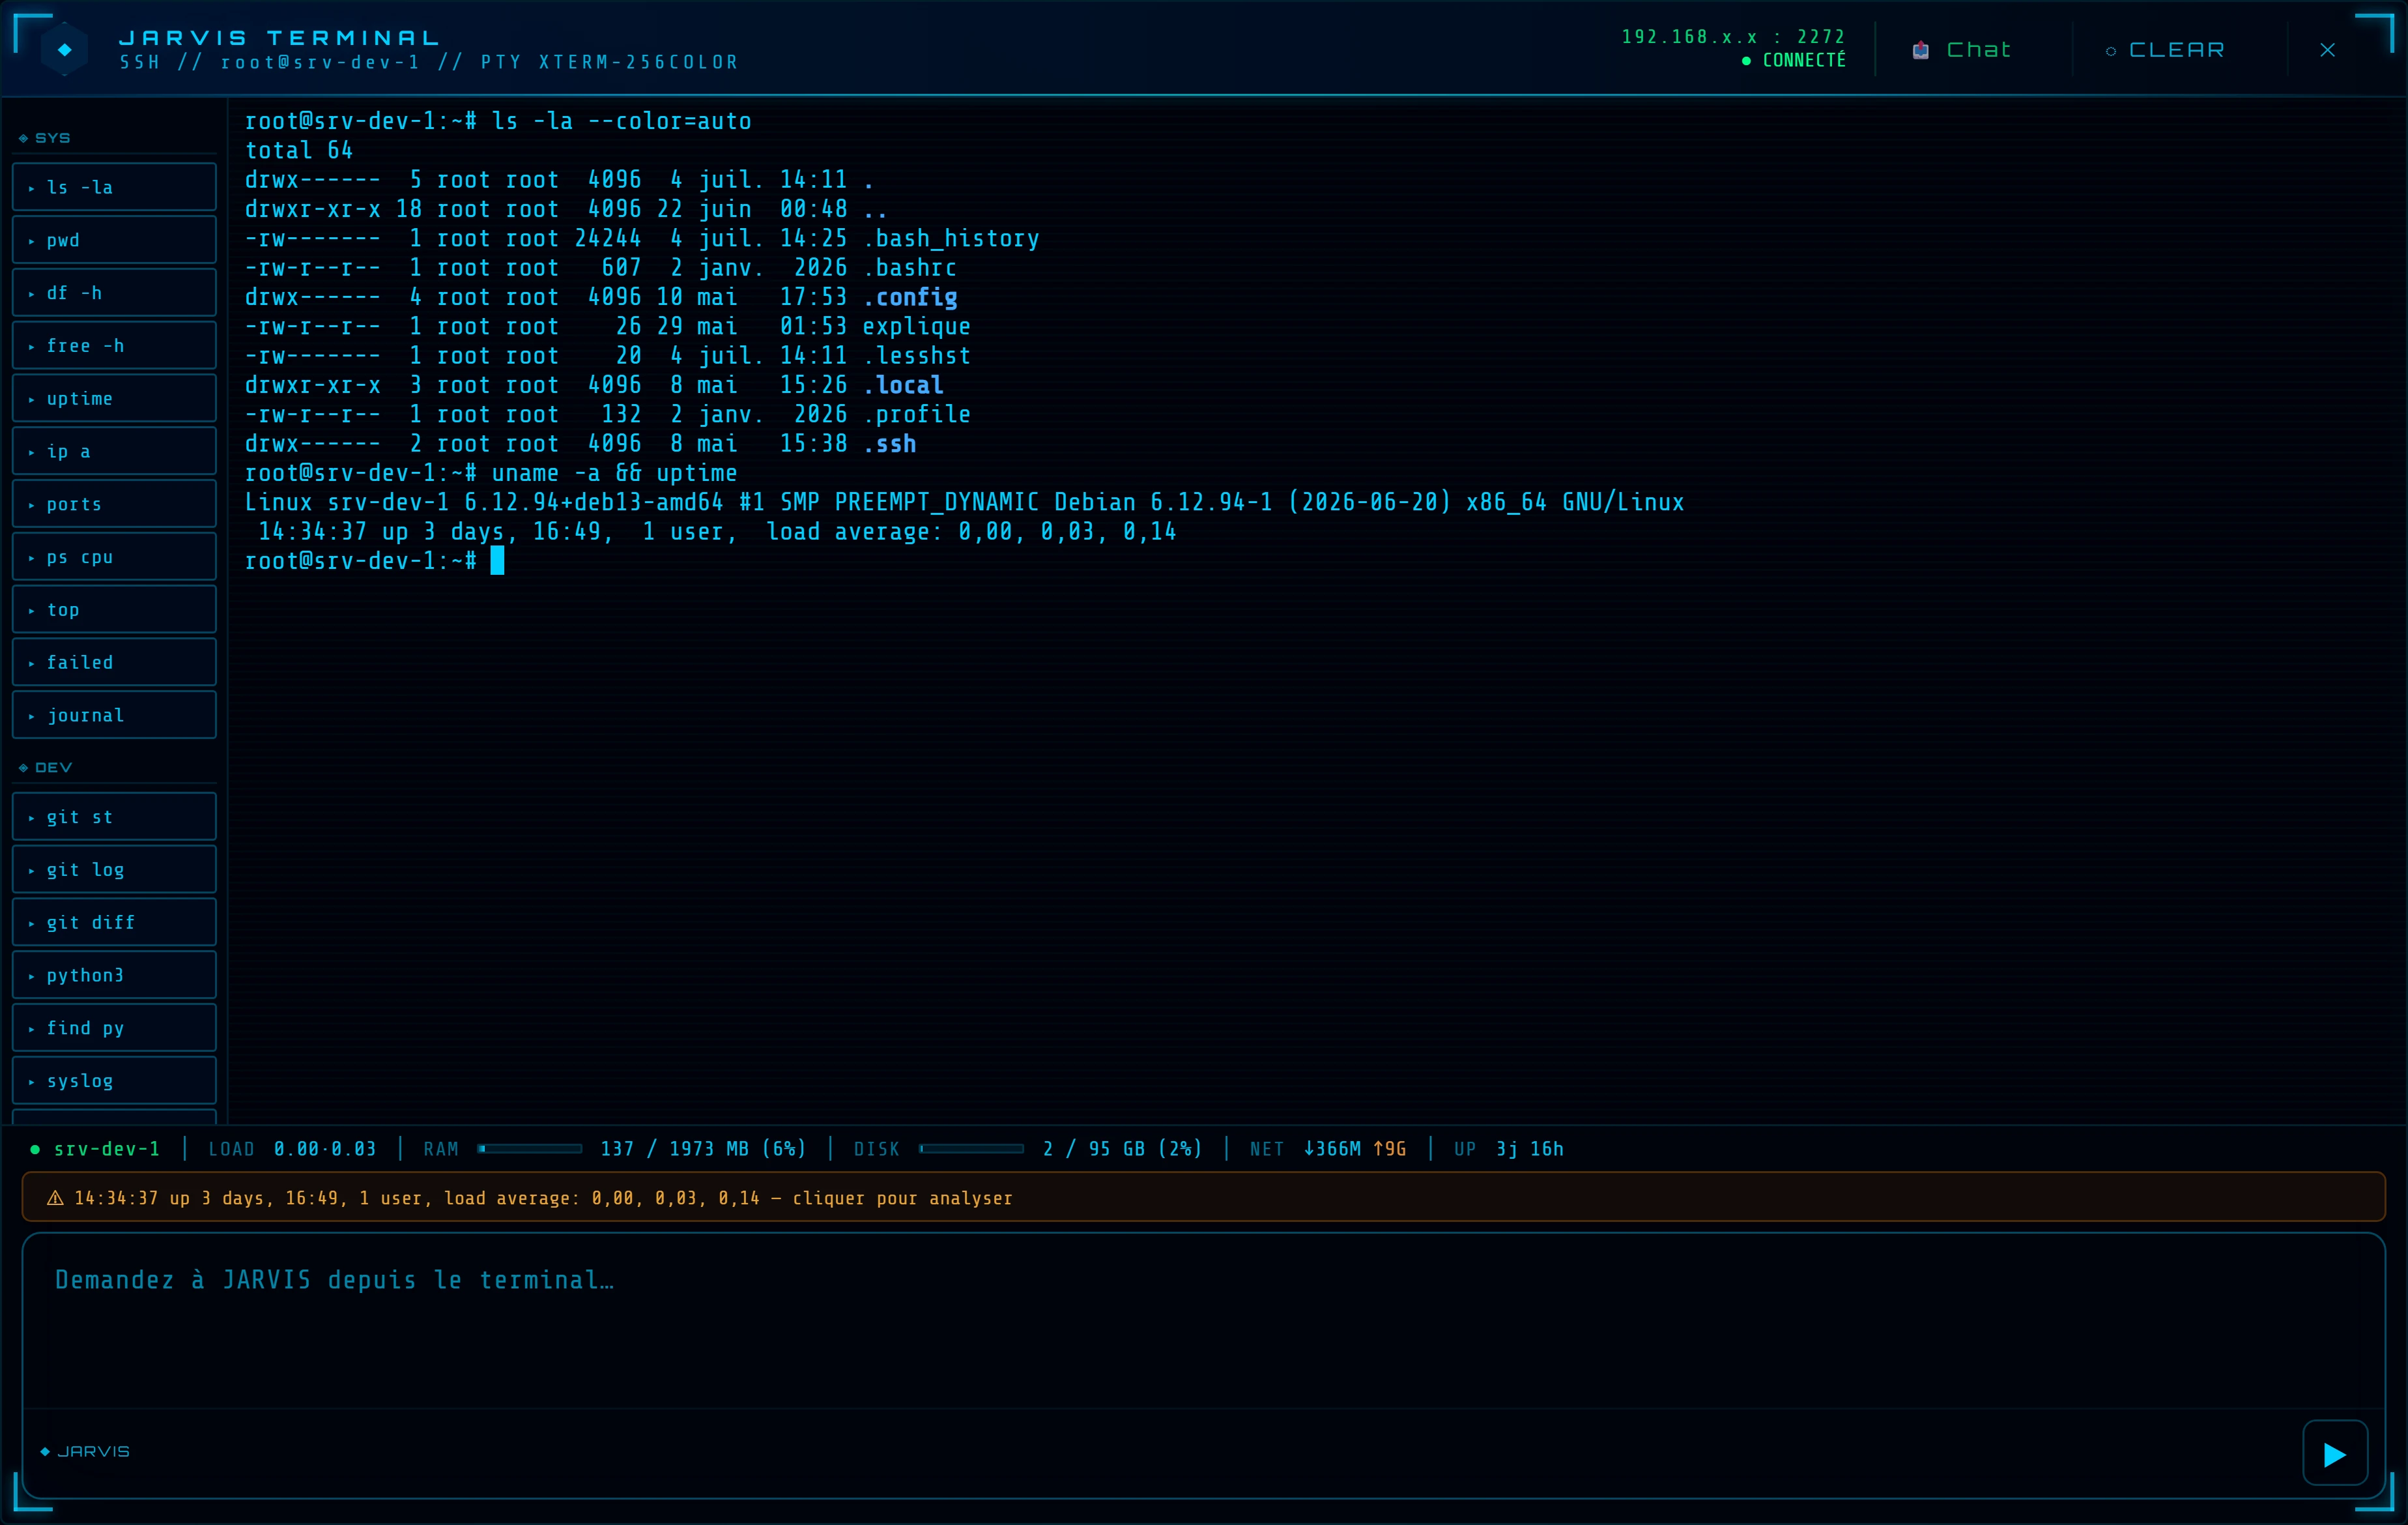The image size is (2408, 1525).
Task: Click the .bashrc file name
Action: pos(910,268)
